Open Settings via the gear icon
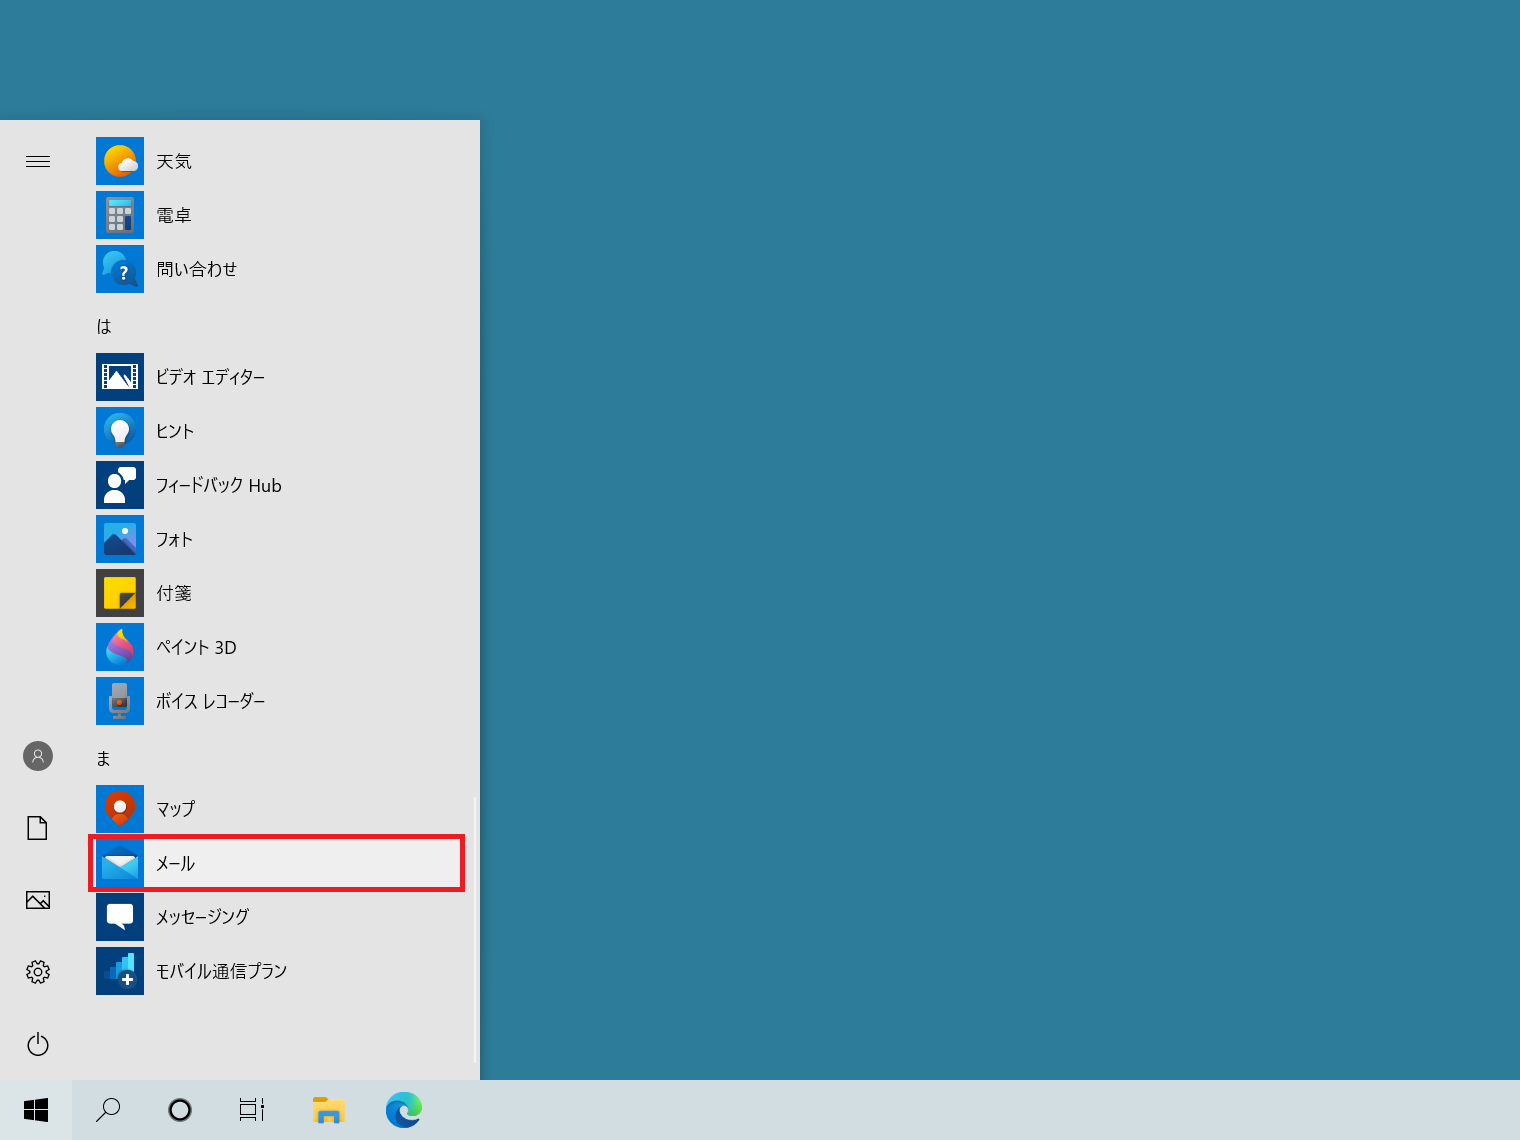 pos(38,972)
